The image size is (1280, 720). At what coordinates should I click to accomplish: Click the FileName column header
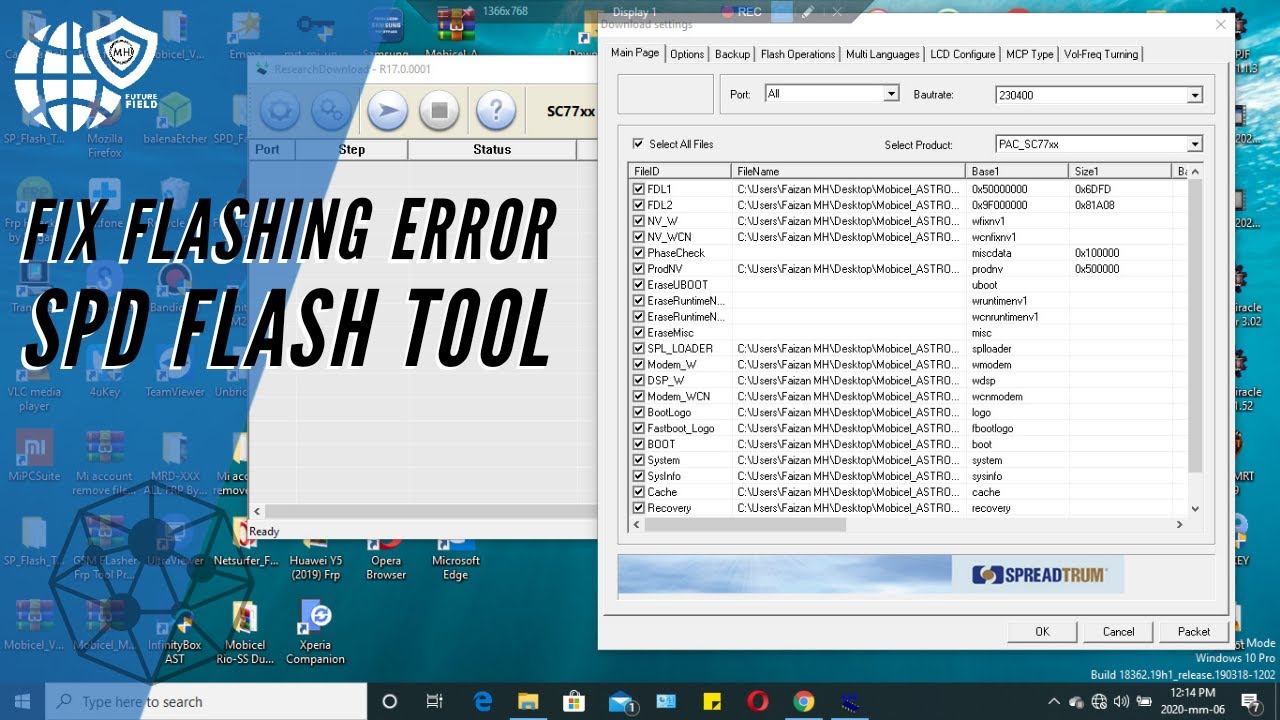click(x=849, y=172)
